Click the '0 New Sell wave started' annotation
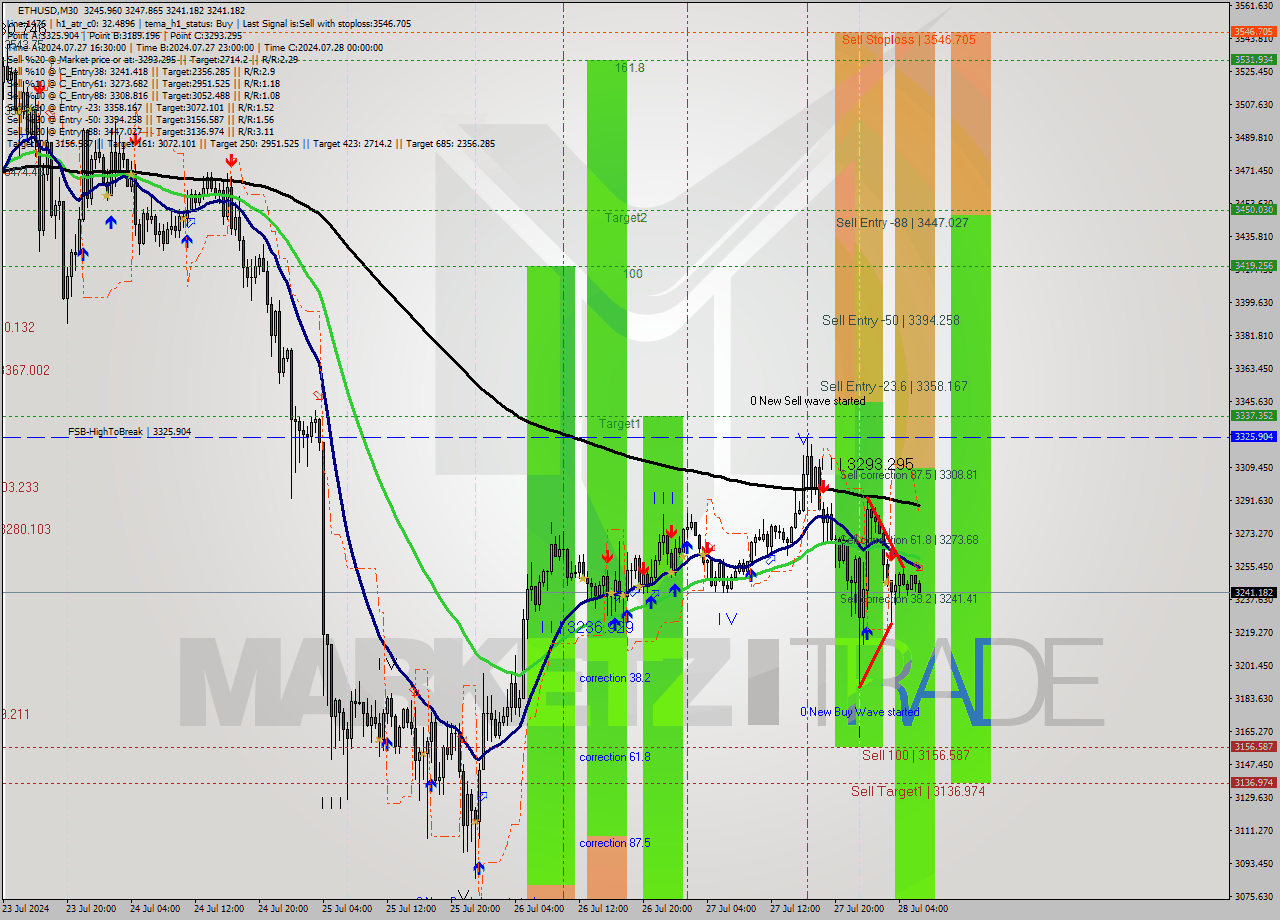The height and width of the screenshot is (920, 1280). [808, 401]
